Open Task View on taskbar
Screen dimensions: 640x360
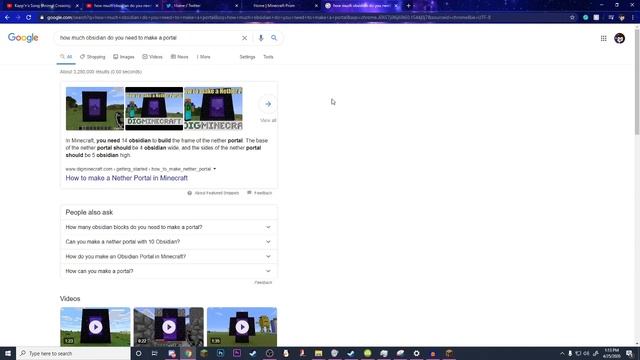(x=155, y=353)
